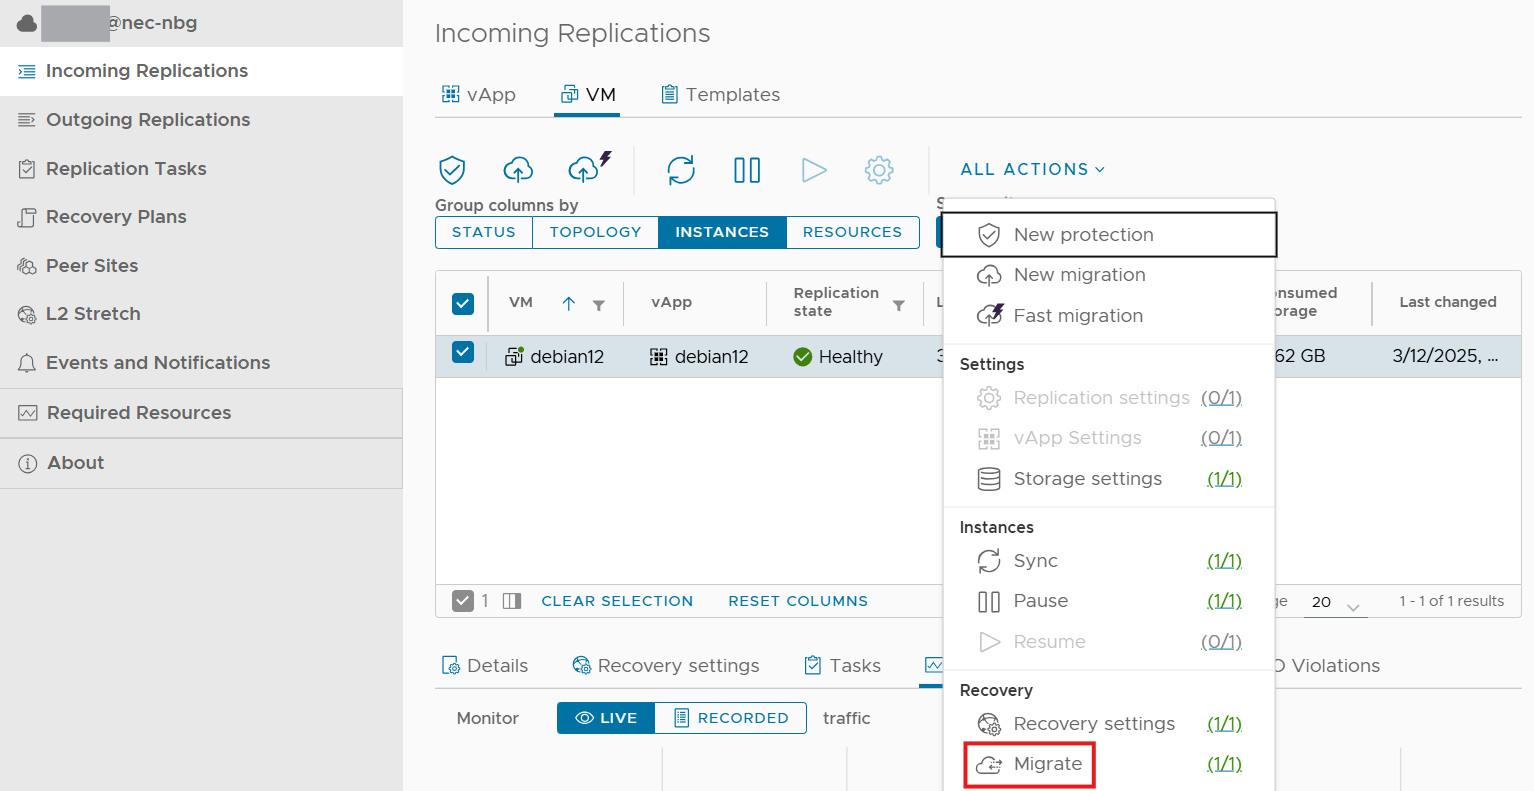Open L2 Stretch in sidebar
The height and width of the screenshot is (791, 1534).
coord(201,314)
